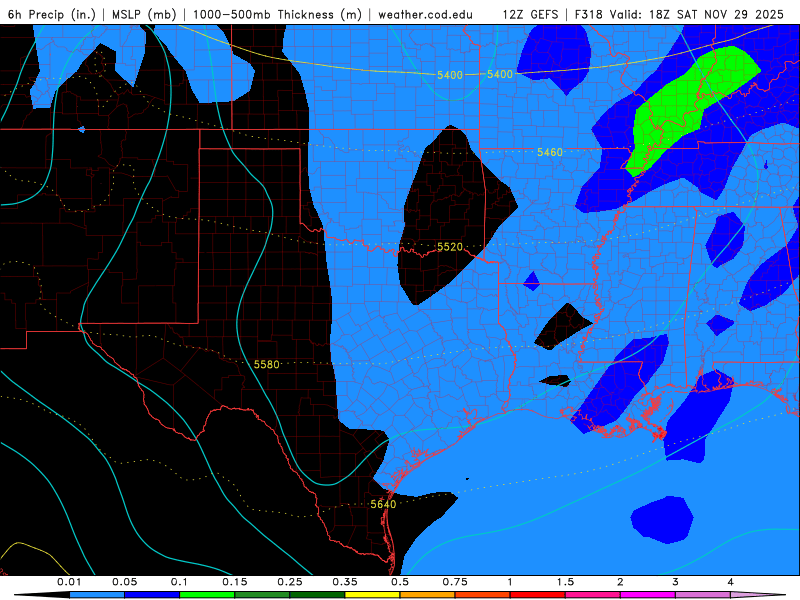The image size is (800, 600).
Task: Click the 0.05 colorbar tick label
Action: pyautogui.click(x=124, y=582)
